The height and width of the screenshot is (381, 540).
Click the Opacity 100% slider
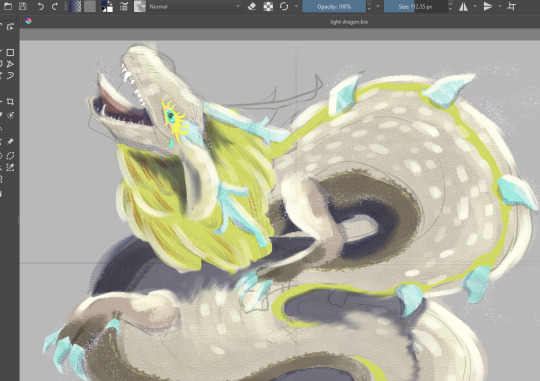click(x=334, y=6)
